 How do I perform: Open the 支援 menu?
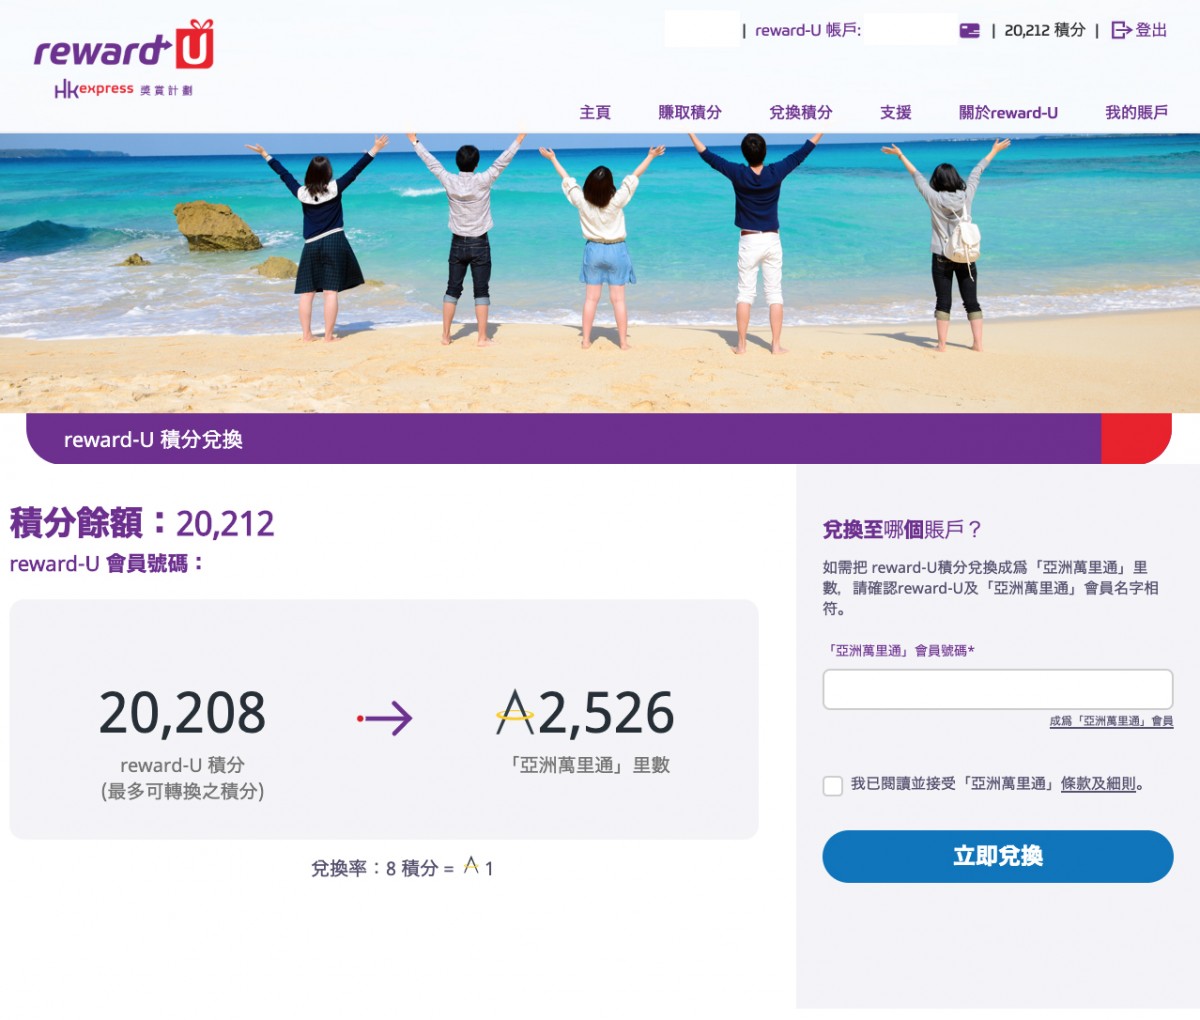[896, 113]
